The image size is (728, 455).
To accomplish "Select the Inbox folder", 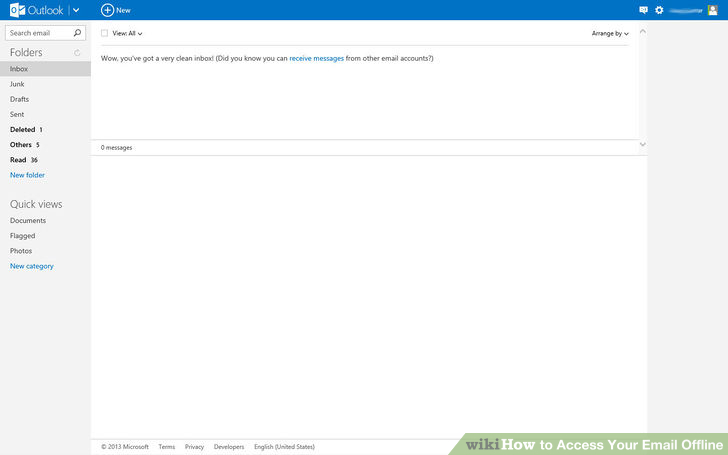I will pos(45,69).
